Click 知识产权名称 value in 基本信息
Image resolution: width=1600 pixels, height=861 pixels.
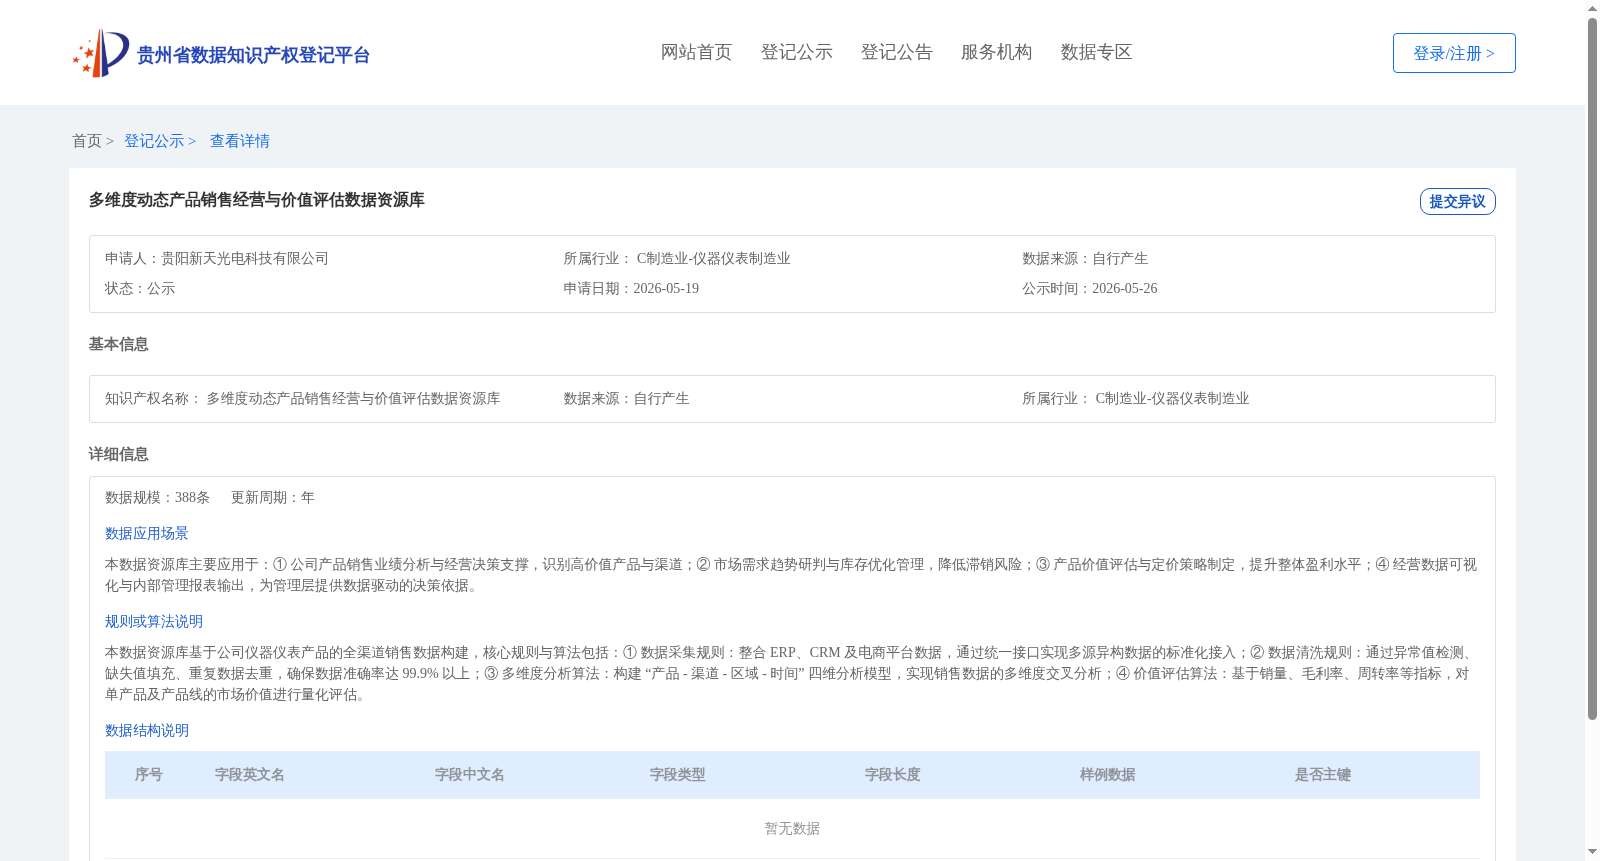(353, 398)
